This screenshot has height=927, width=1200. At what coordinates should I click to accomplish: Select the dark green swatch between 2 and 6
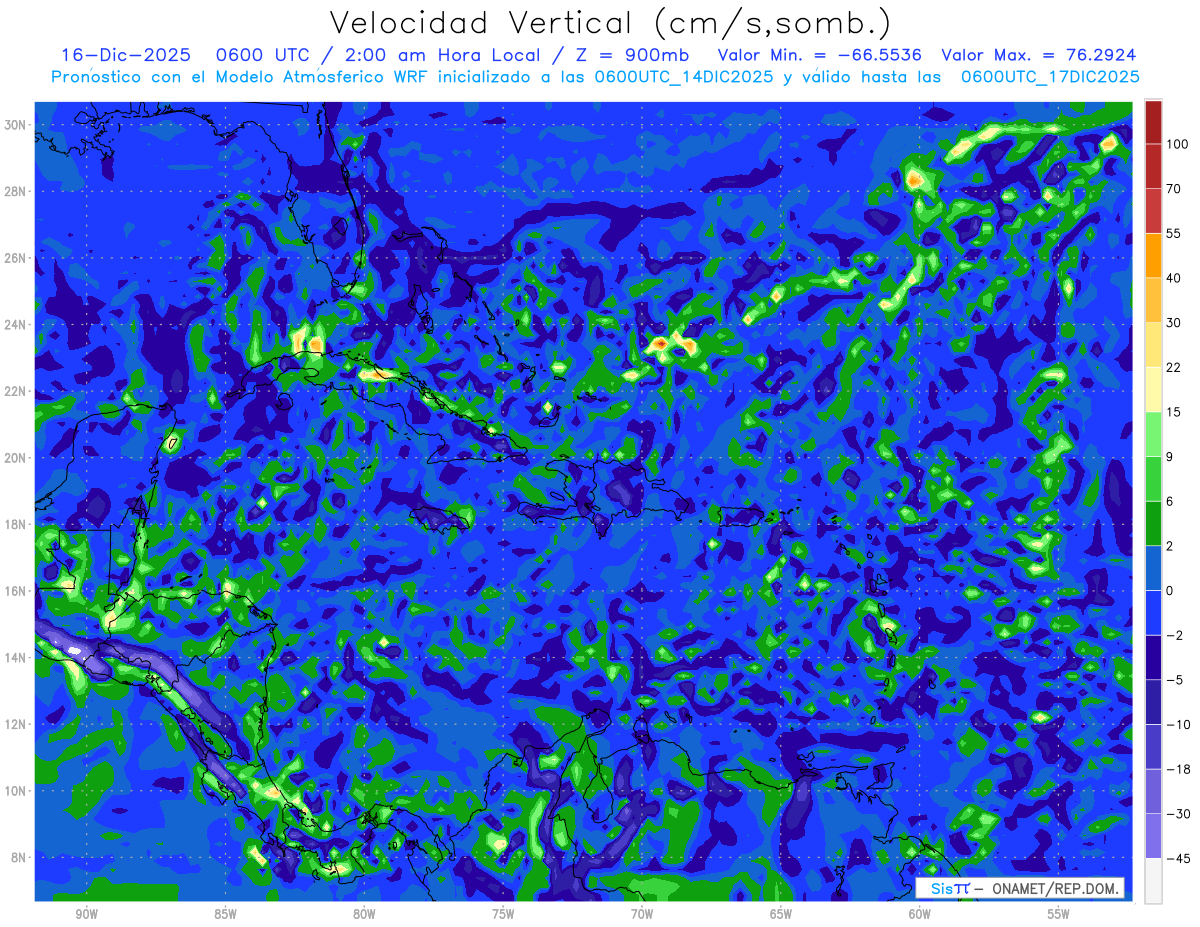click(1153, 524)
